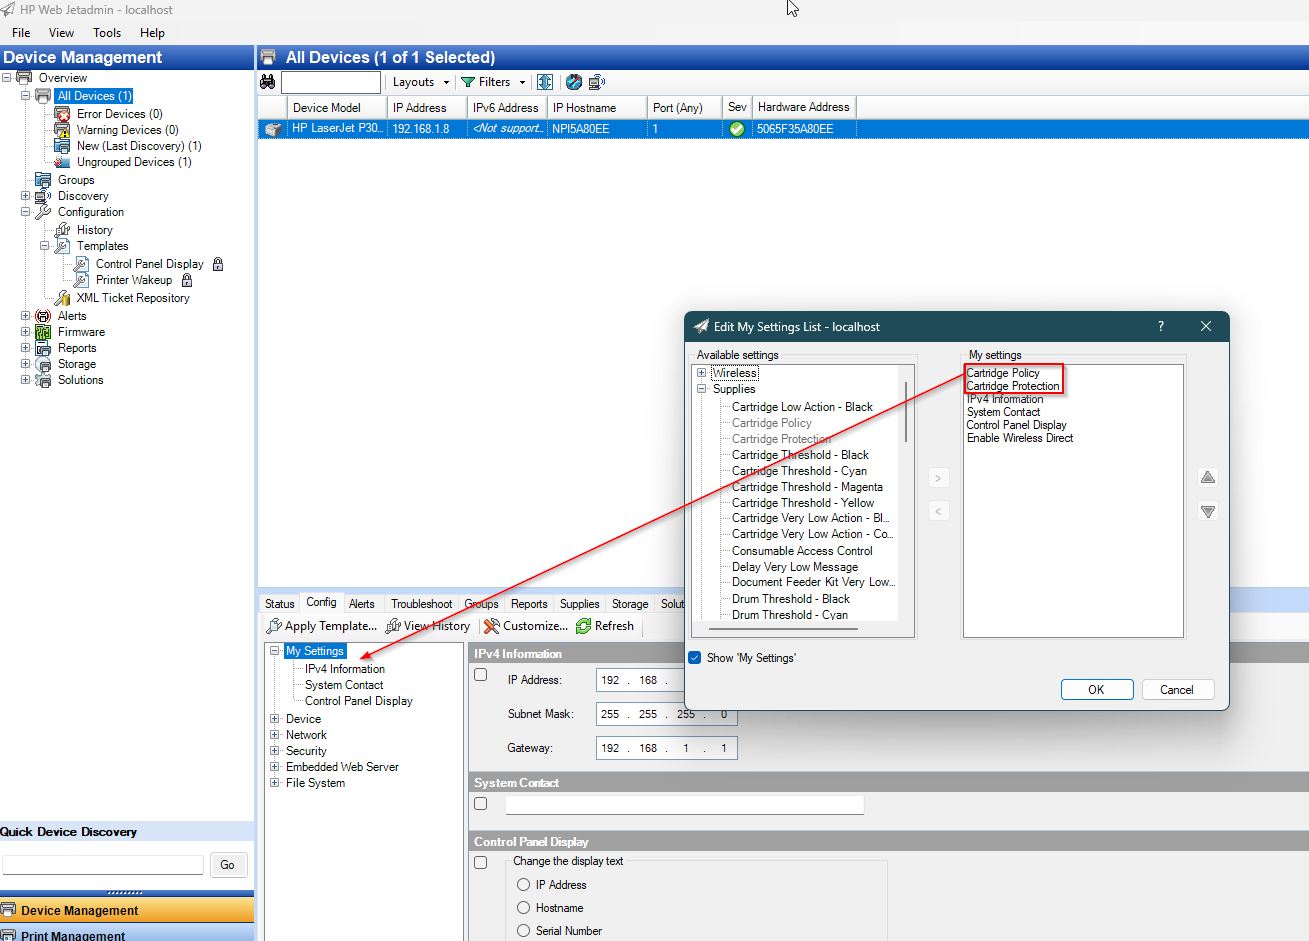Click the History icon under Configuration
Viewport: 1309px width, 941px height.
pyautogui.click(x=62, y=230)
